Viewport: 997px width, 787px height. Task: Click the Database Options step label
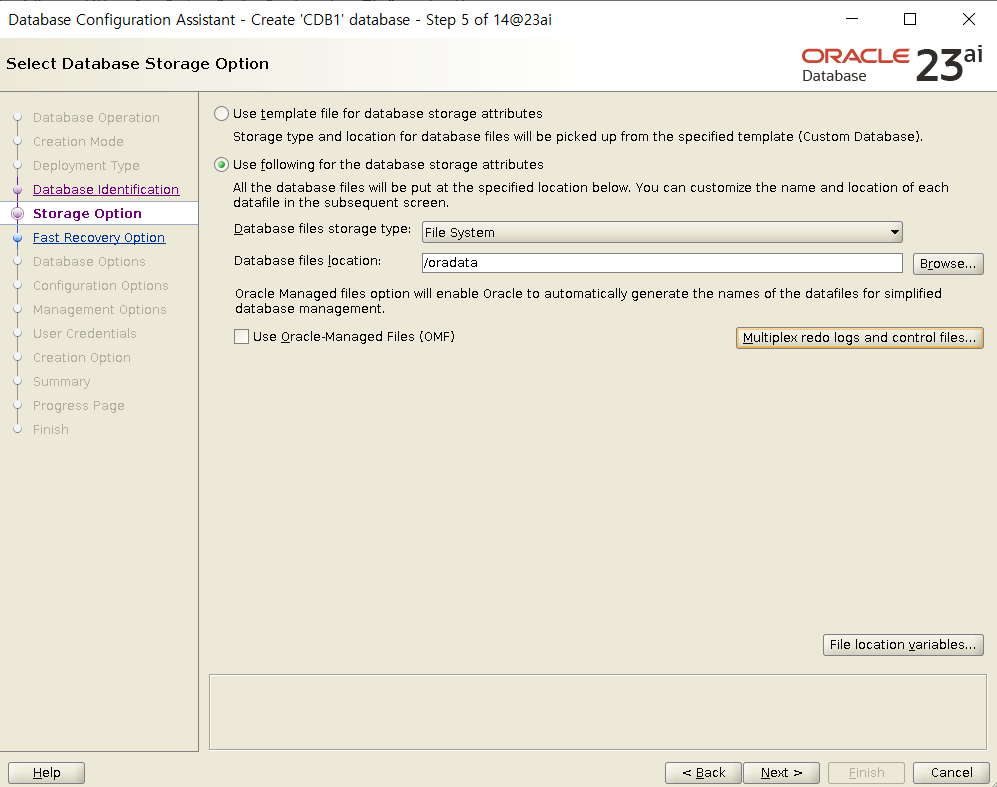89,262
